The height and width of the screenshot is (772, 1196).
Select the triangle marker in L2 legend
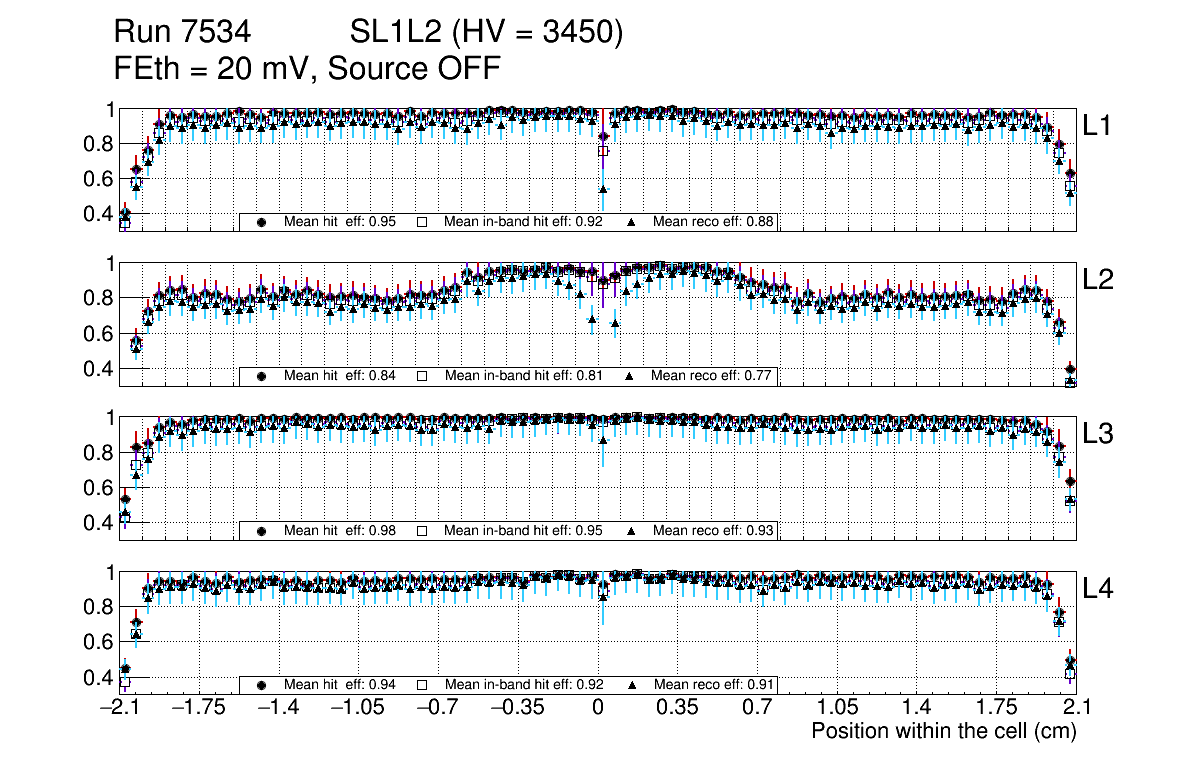631,376
